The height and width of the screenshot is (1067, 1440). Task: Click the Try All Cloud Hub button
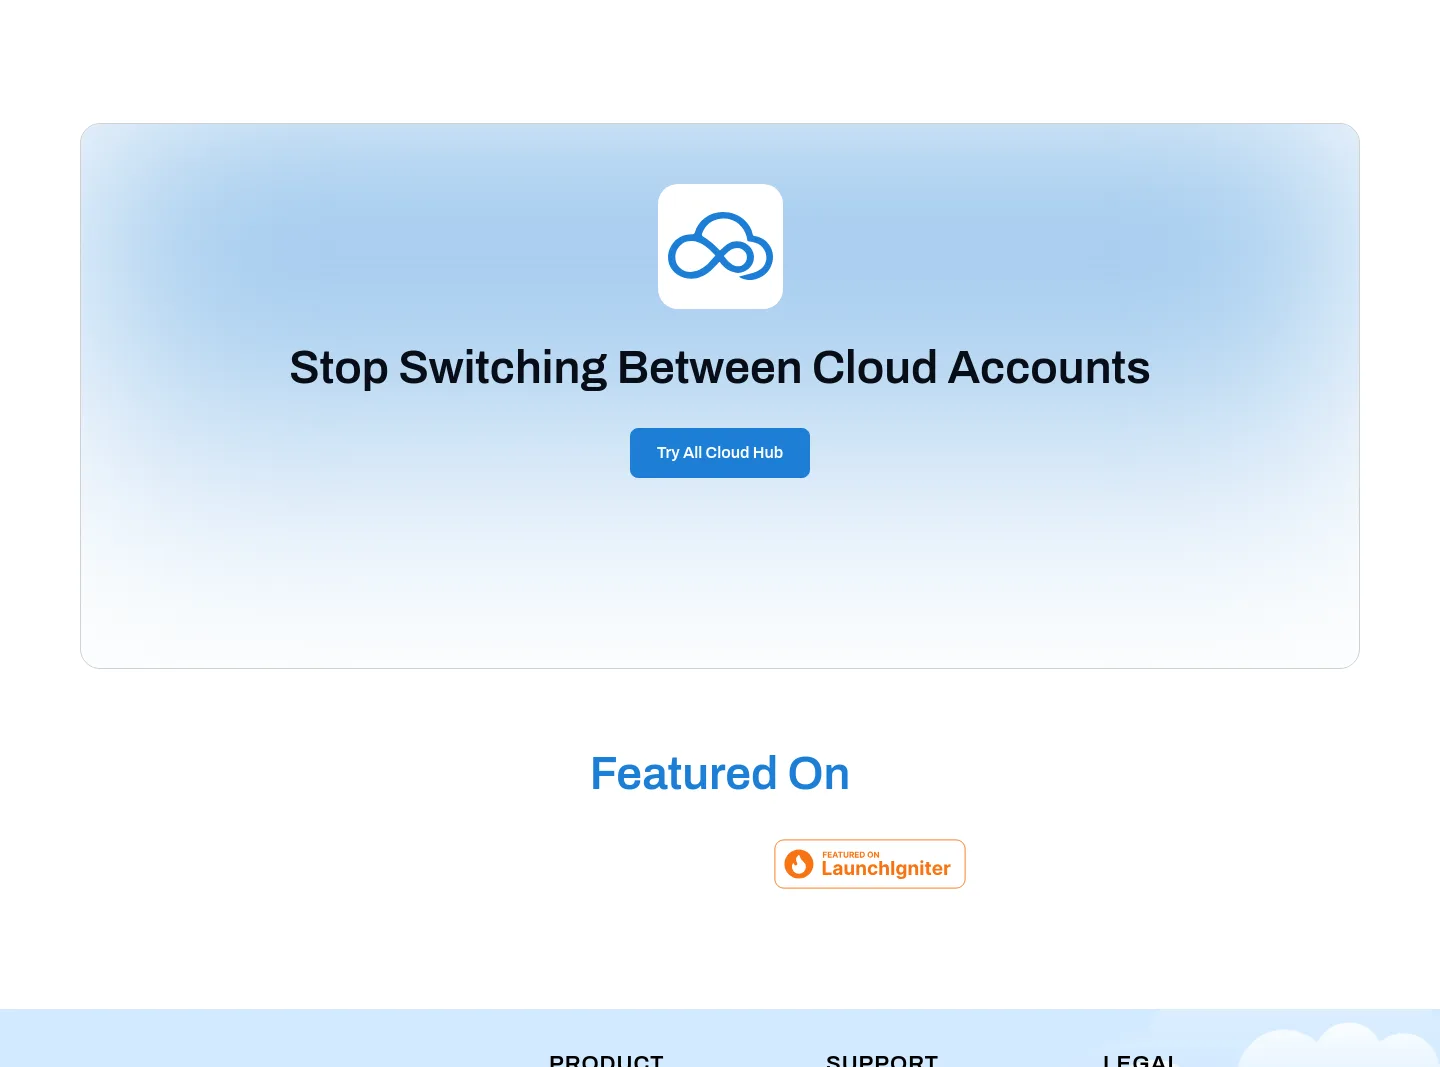click(x=720, y=453)
